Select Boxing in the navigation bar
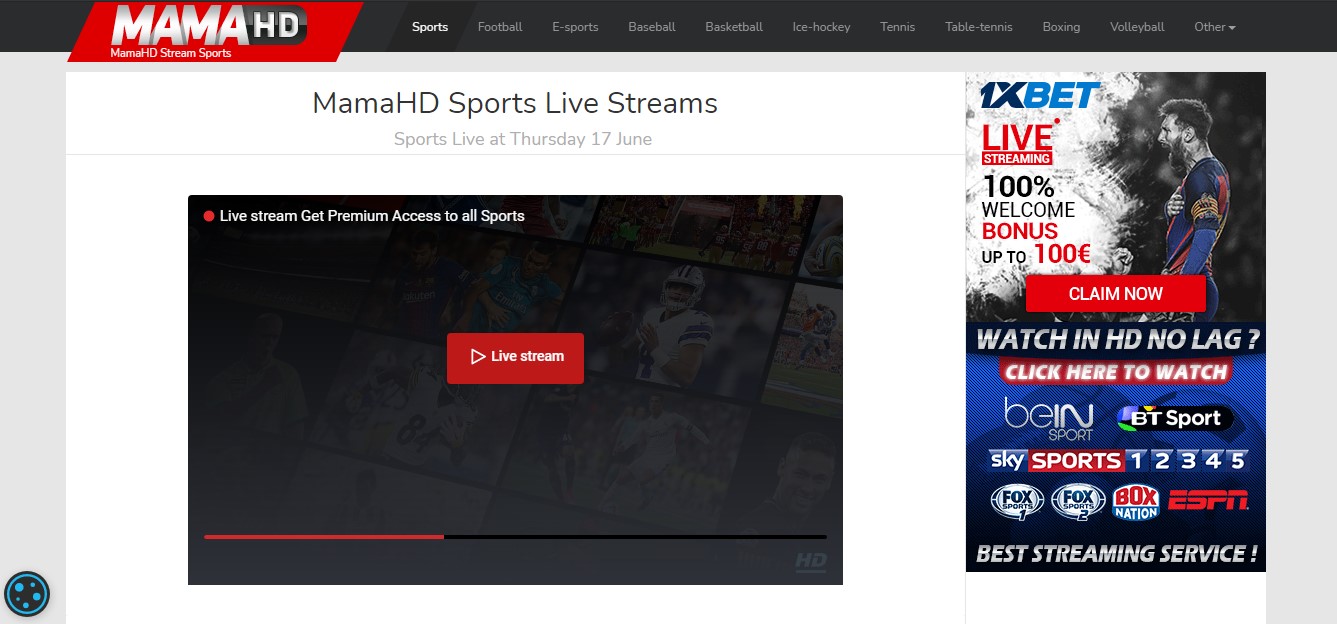1337x624 pixels. pos(1061,27)
